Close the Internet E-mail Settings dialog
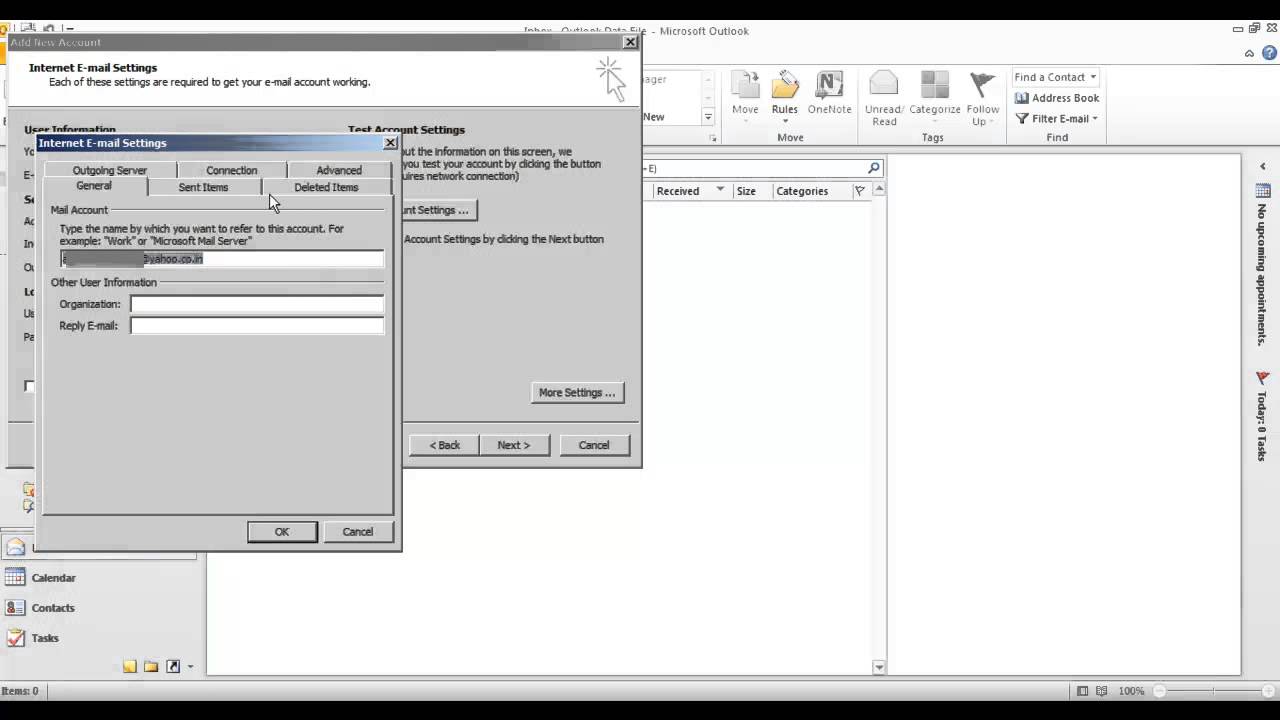This screenshot has height=720, width=1280. (390, 143)
